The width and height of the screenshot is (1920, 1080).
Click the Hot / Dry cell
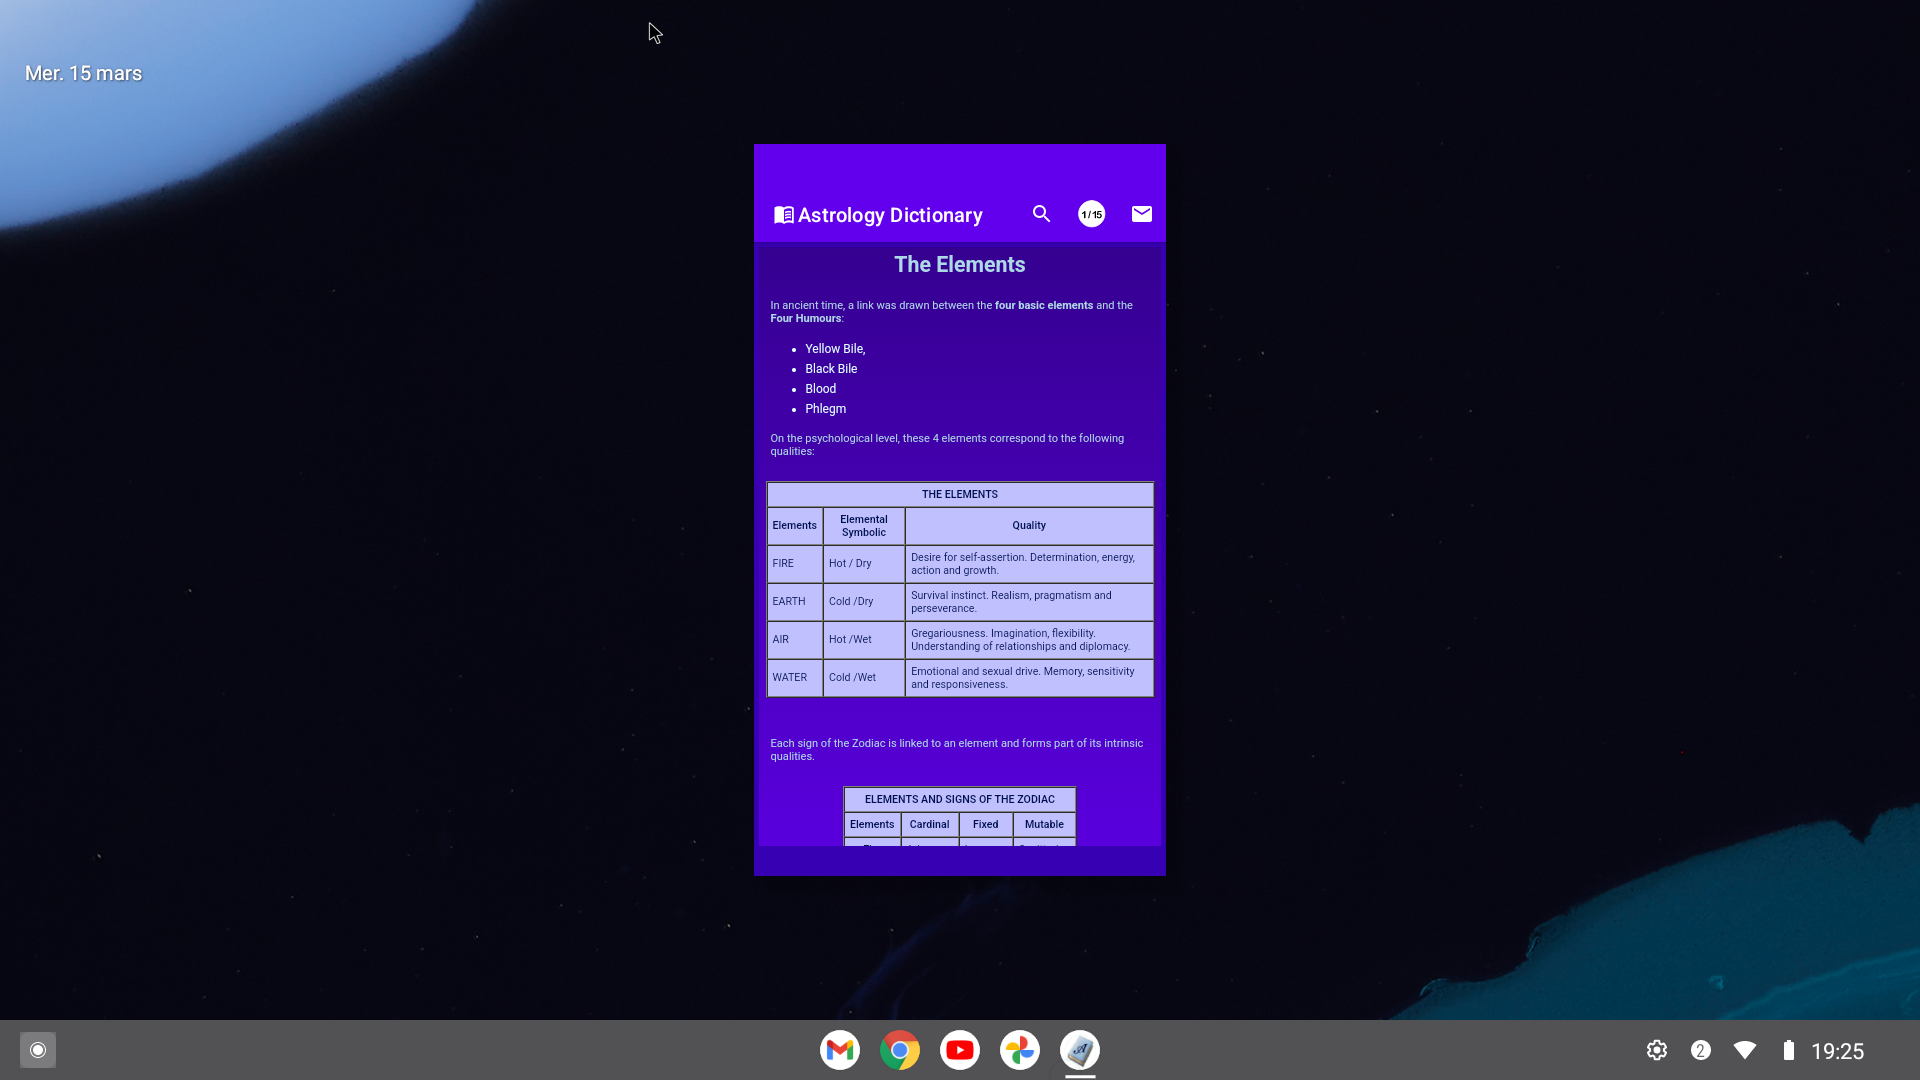pos(864,564)
